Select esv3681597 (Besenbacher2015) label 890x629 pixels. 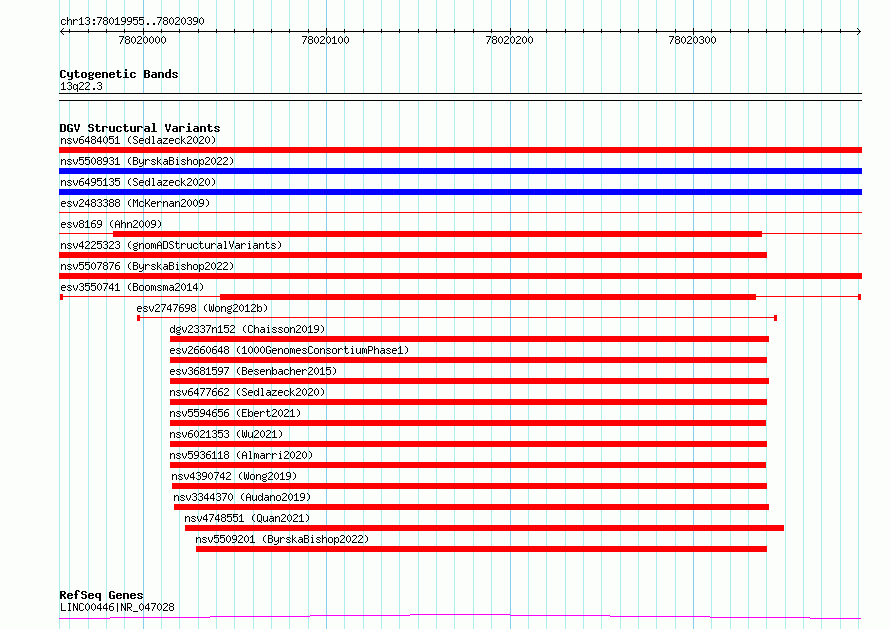[x=253, y=371]
